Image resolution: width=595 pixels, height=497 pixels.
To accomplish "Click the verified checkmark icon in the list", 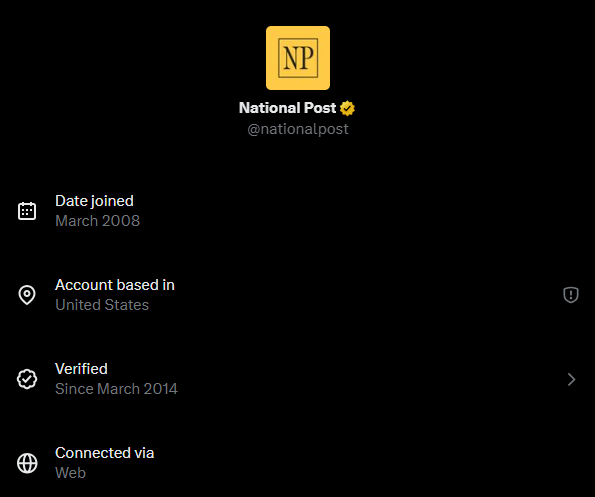I will (27, 379).
